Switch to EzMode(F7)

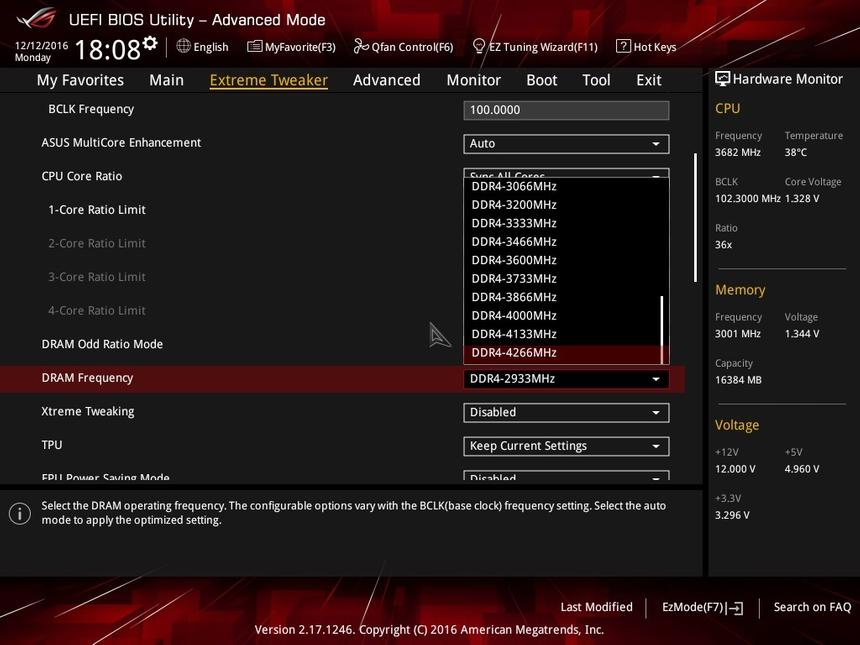[x=702, y=607]
